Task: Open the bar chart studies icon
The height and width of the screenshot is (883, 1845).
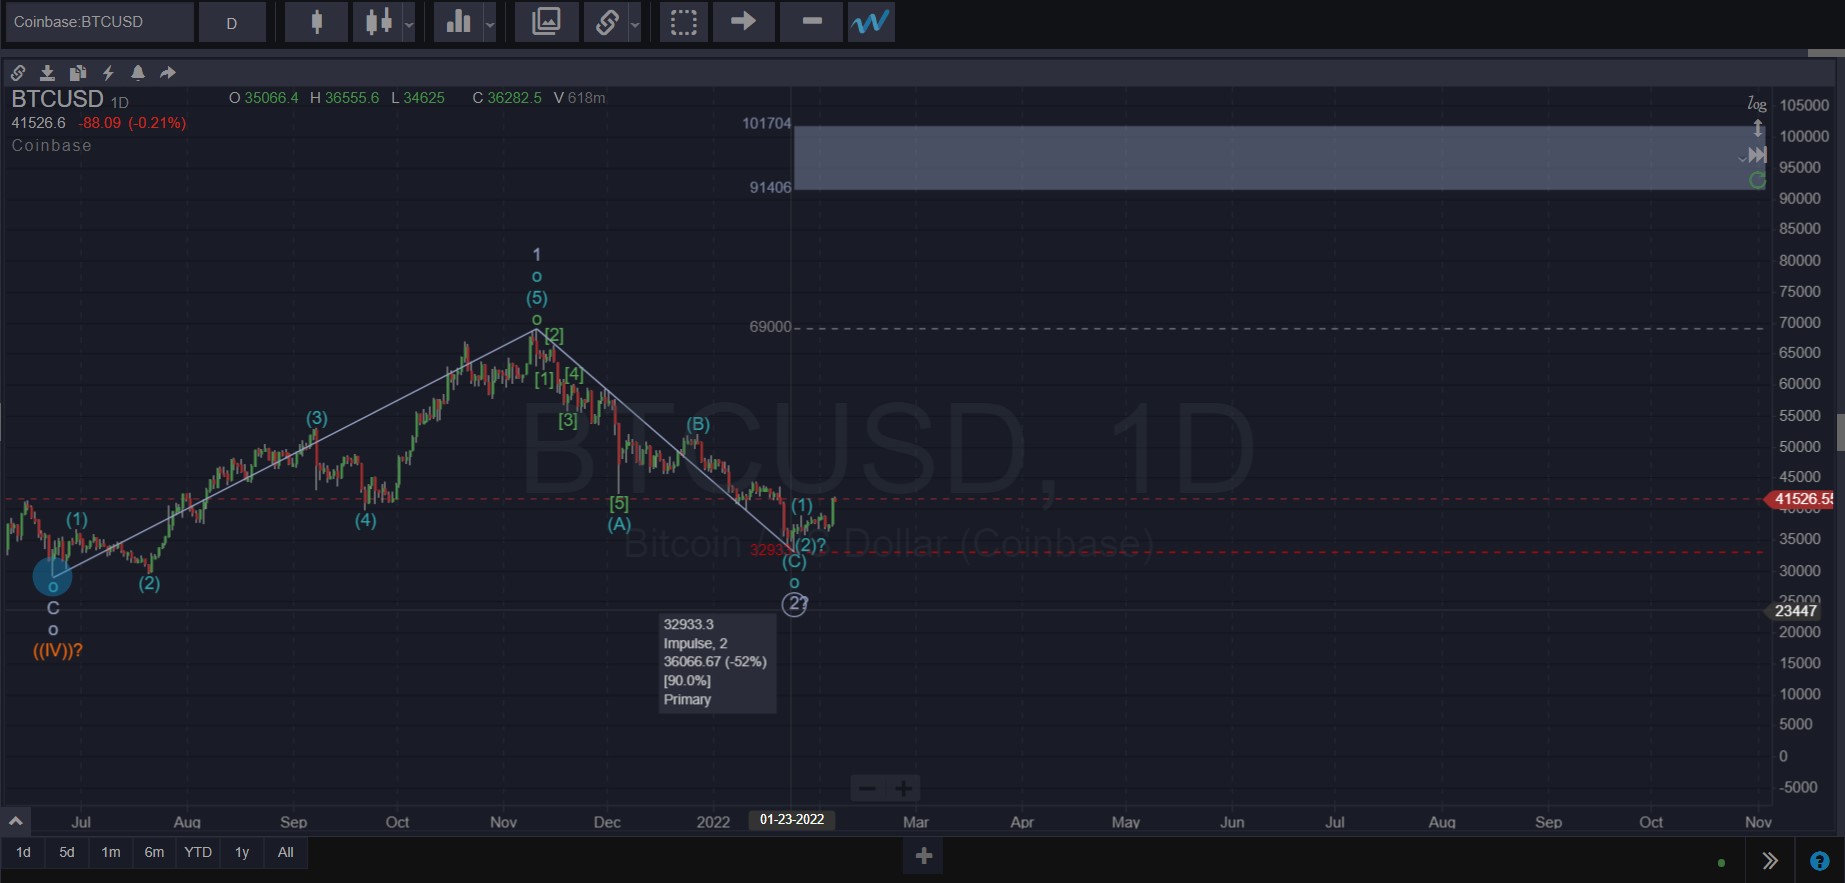Action: [458, 22]
